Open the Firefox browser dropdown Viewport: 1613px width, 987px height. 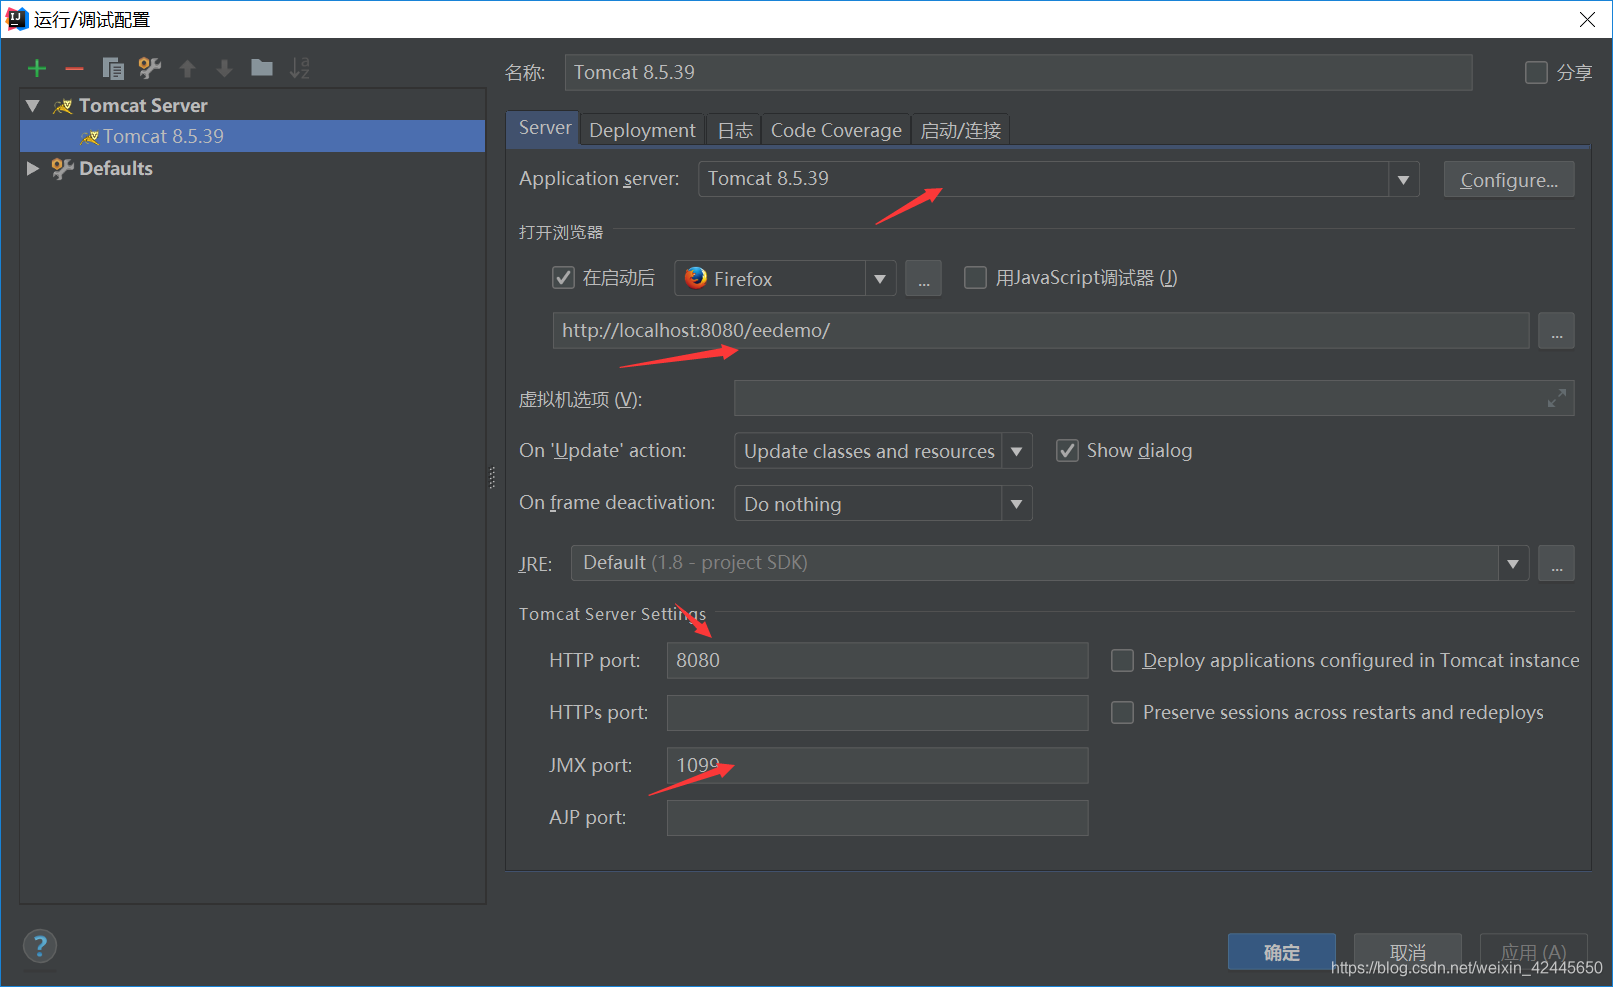point(880,279)
